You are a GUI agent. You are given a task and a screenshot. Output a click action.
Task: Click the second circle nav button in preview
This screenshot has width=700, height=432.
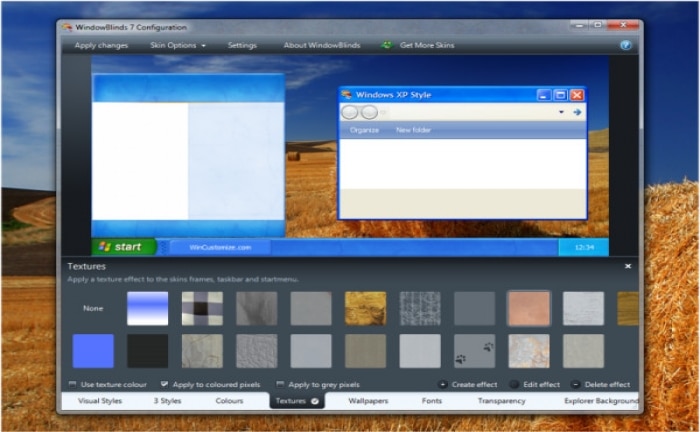[369, 112]
